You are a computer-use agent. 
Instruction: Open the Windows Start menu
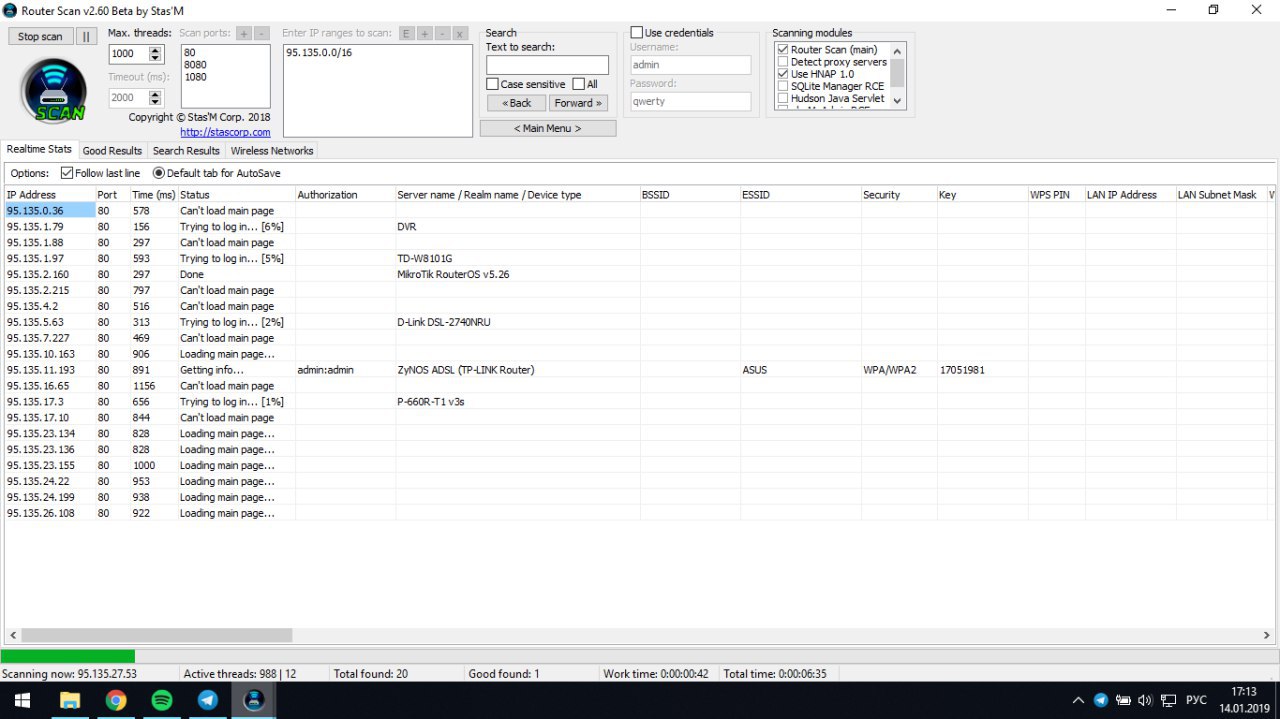pyautogui.click(x=22, y=700)
